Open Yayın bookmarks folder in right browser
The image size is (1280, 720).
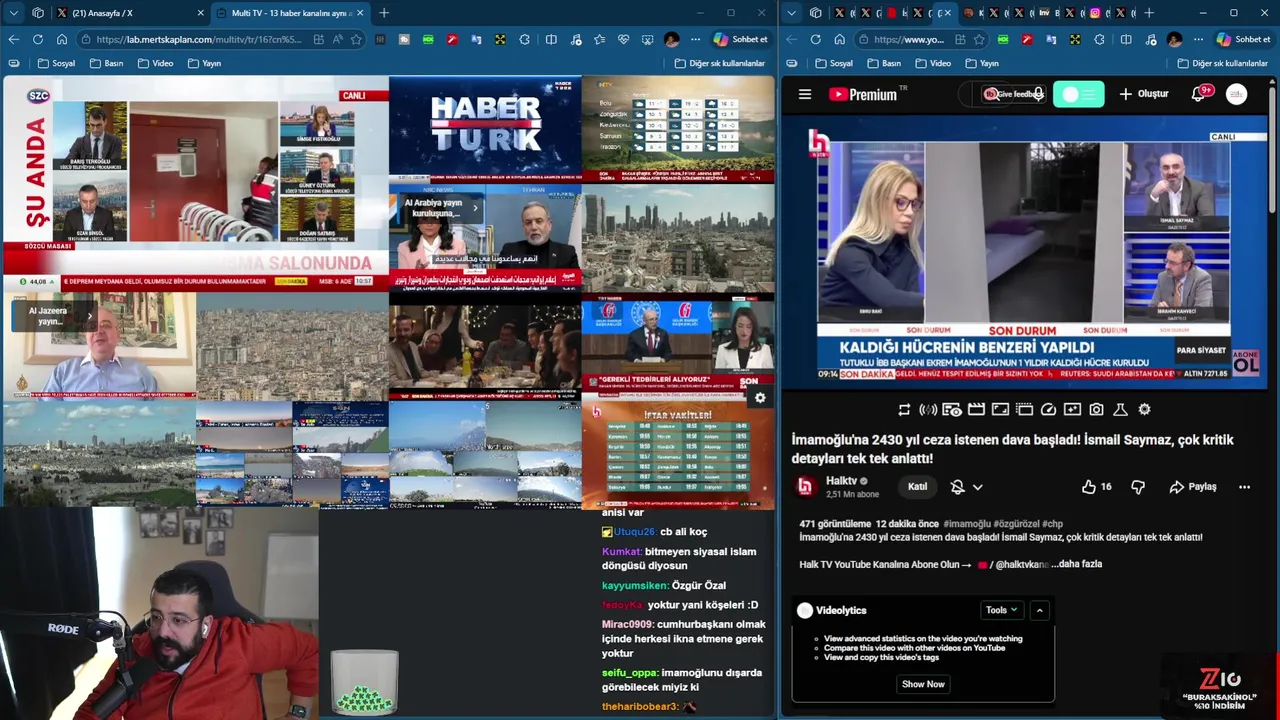pyautogui.click(x=981, y=63)
